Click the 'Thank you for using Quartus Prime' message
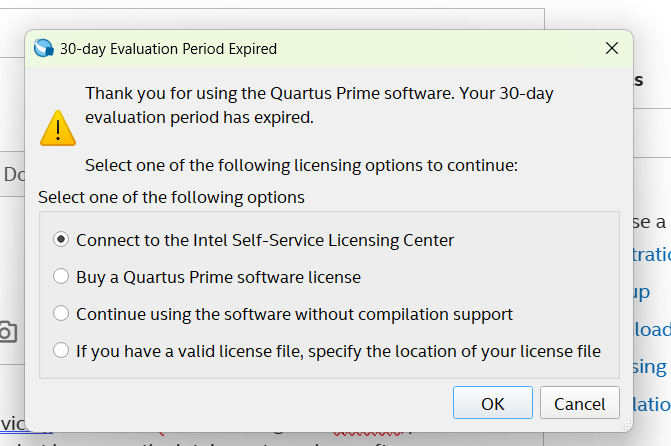This screenshot has height=446, width=671. click(x=319, y=105)
